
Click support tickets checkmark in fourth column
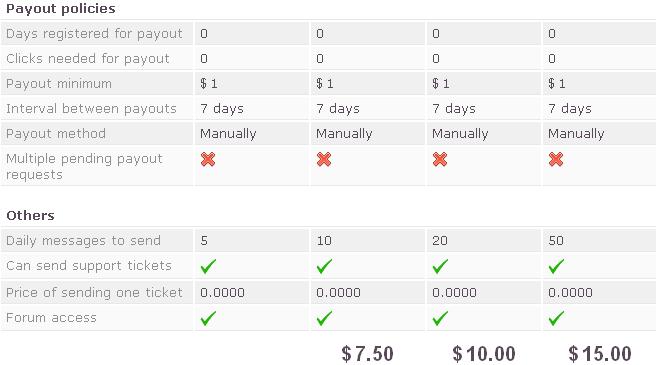click(556, 266)
